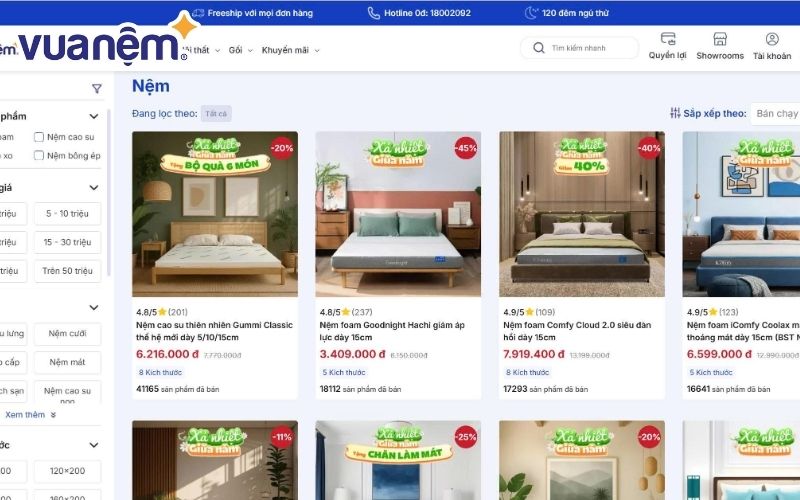Image resolution: width=800 pixels, height=500 pixels.
Task: Open the Khuyến mãi menu
Action: point(290,50)
